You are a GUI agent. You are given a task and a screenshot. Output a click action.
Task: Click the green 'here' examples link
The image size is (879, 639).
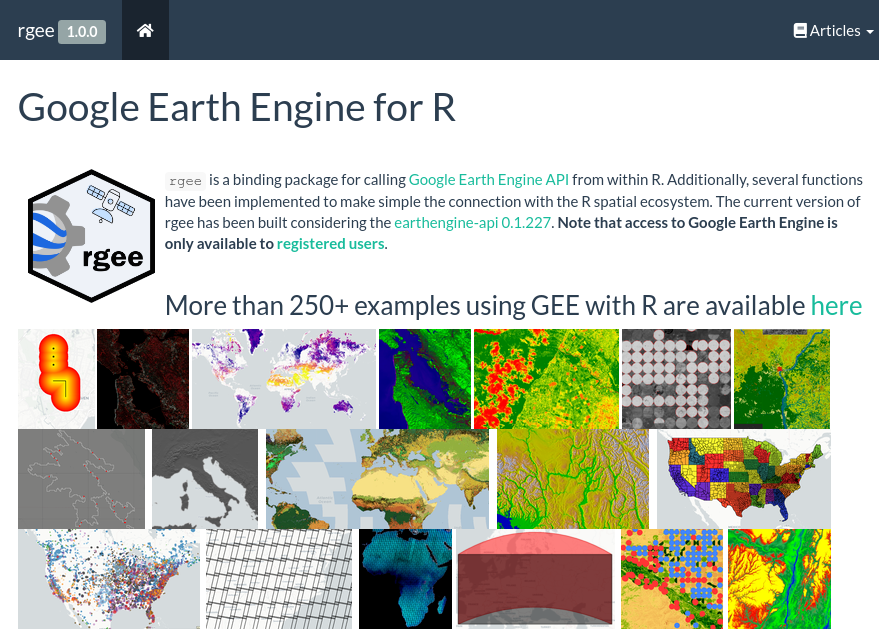tap(836, 305)
